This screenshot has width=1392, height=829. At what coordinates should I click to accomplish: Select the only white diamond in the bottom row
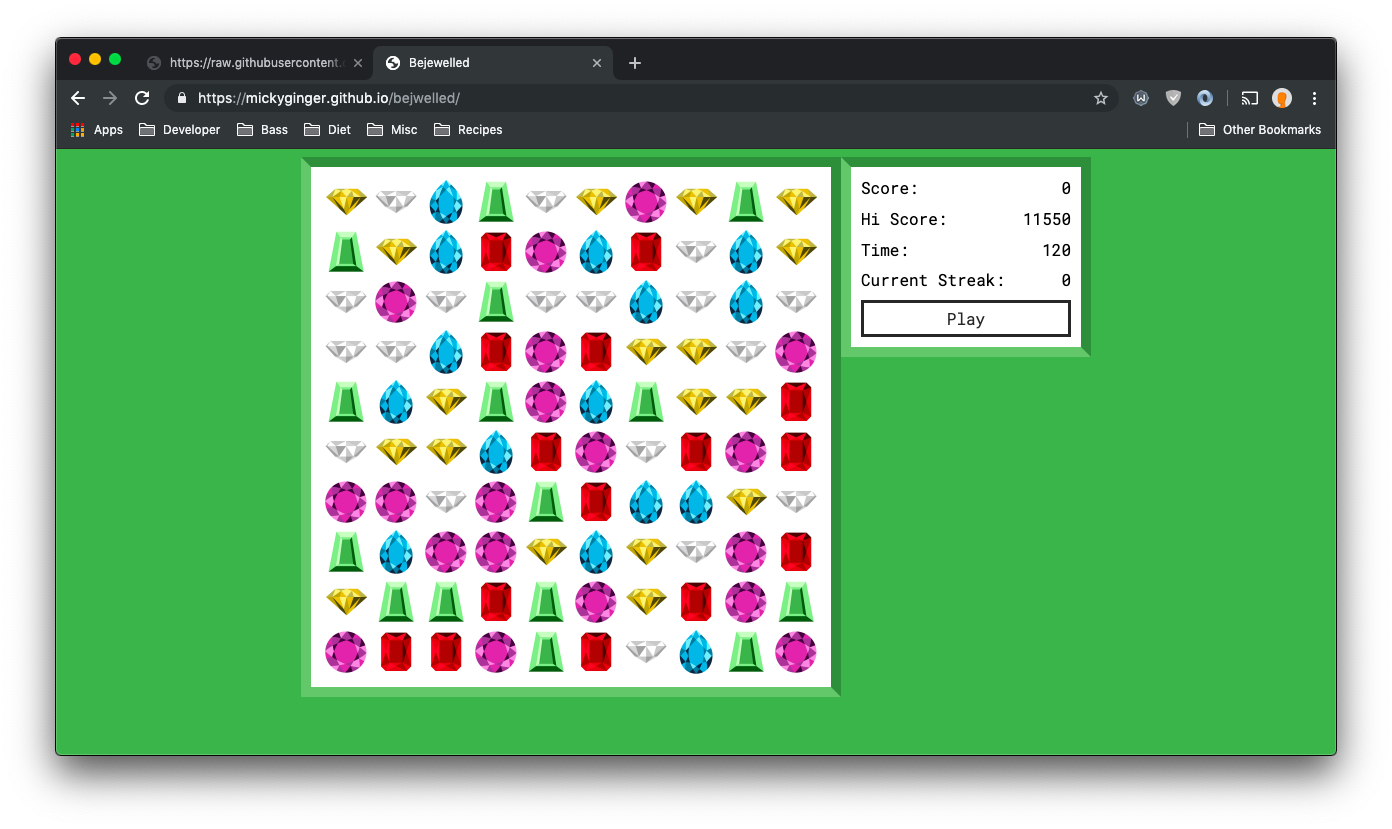[646, 651]
